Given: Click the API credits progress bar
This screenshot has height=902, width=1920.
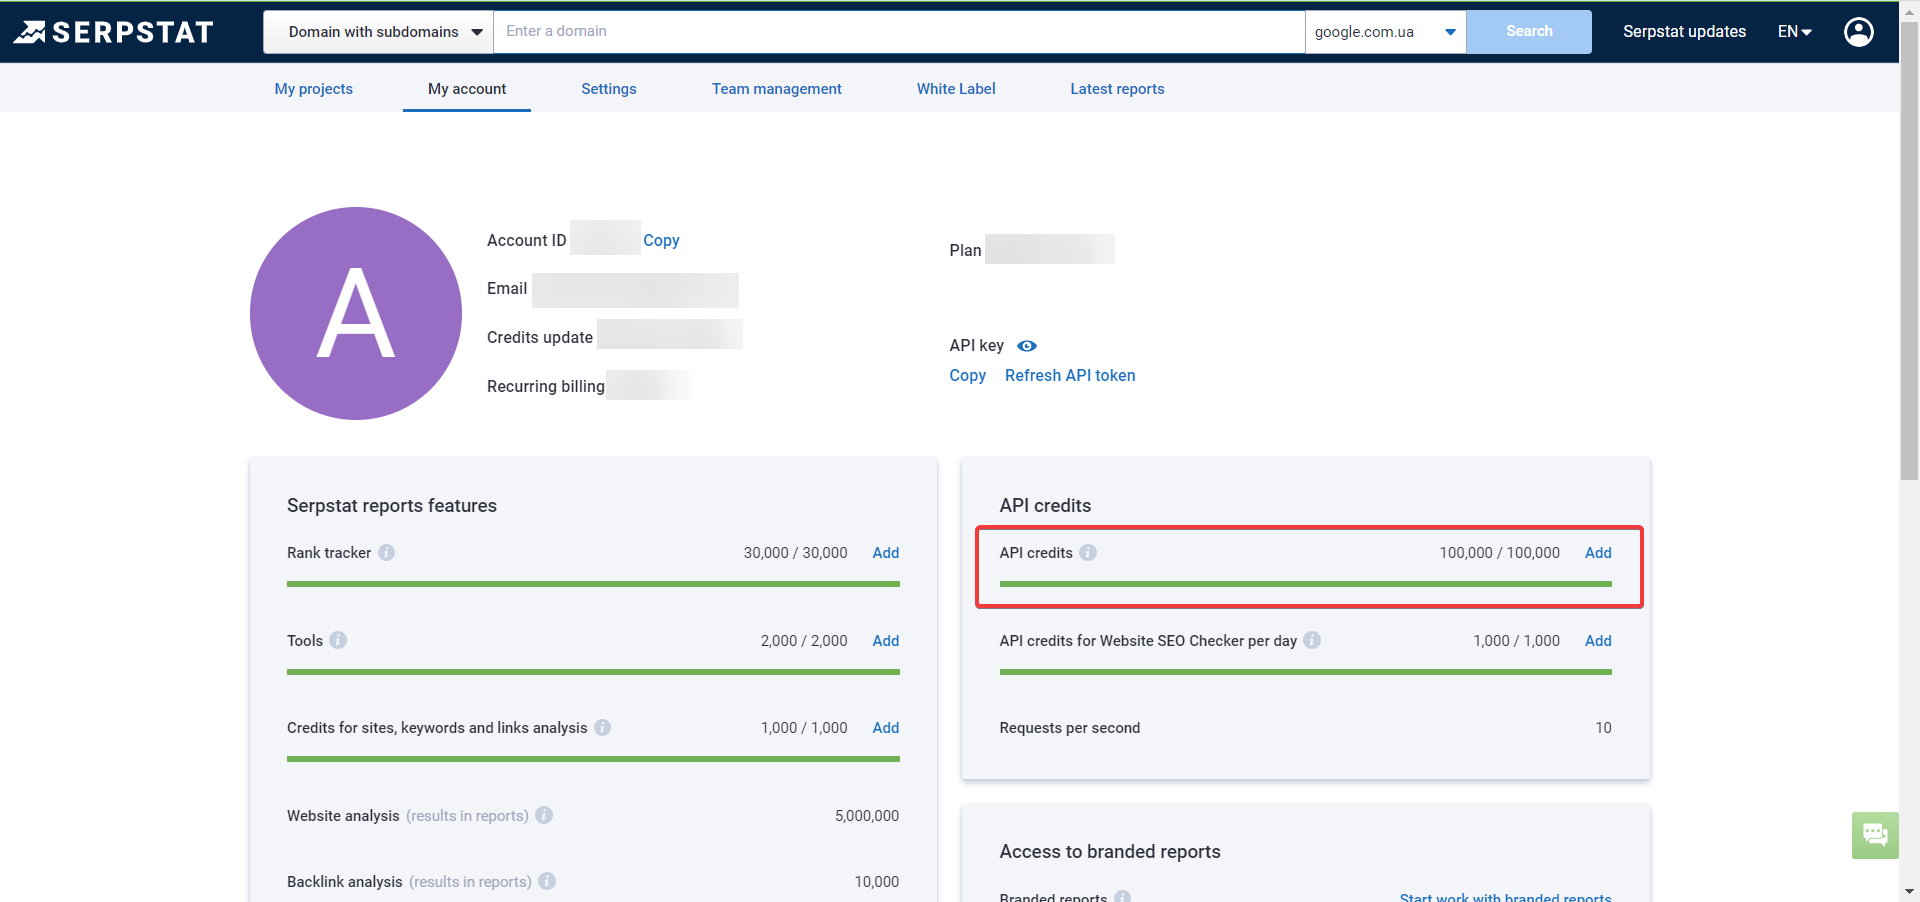Looking at the screenshot, I should pos(1305,584).
